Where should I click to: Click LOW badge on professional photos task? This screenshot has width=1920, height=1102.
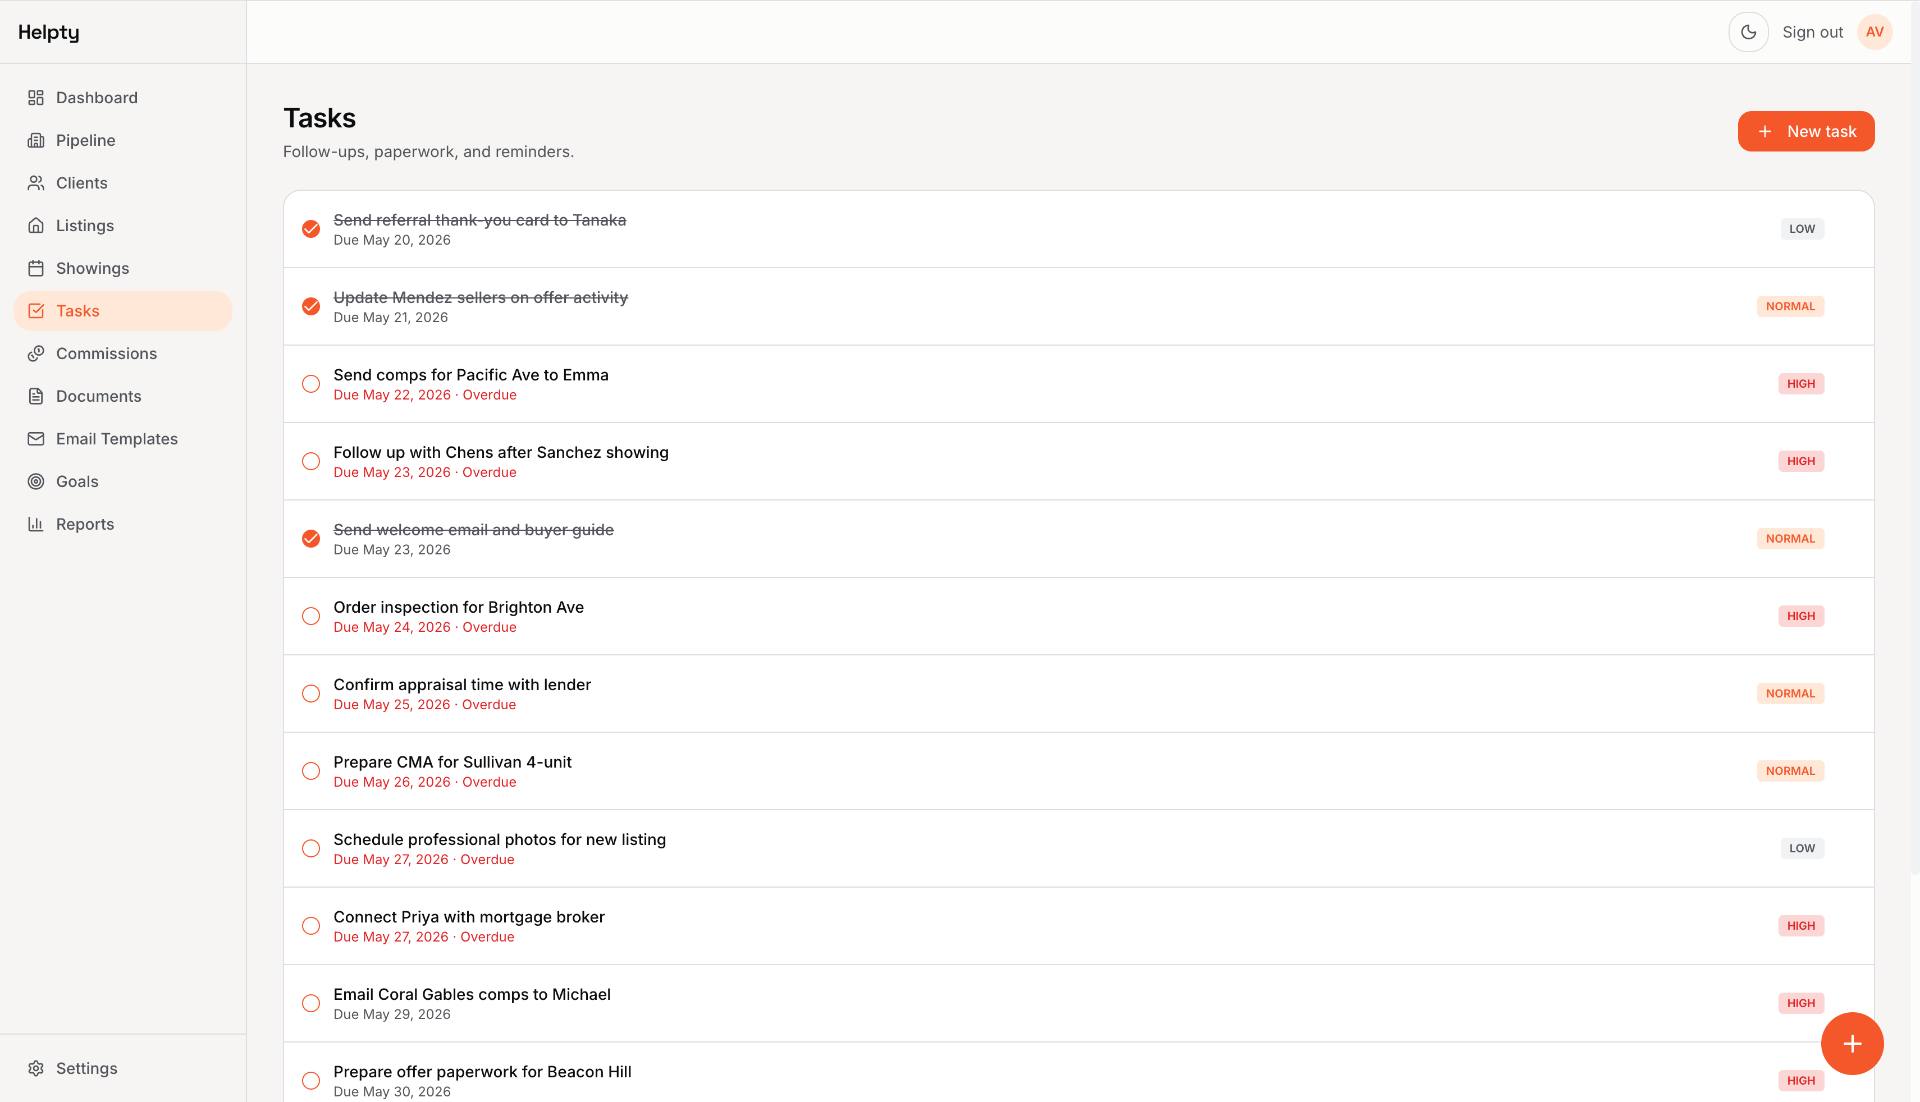(x=1802, y=848)
